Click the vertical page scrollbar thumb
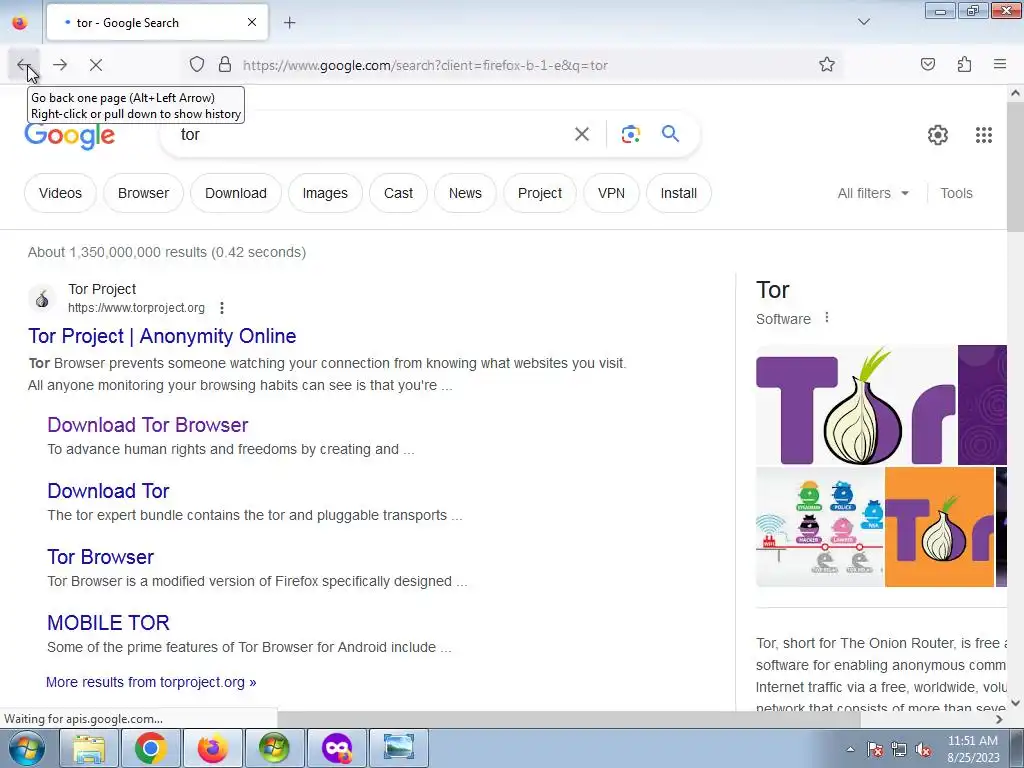The image size is (1024, 768). tap(1015, 167)
